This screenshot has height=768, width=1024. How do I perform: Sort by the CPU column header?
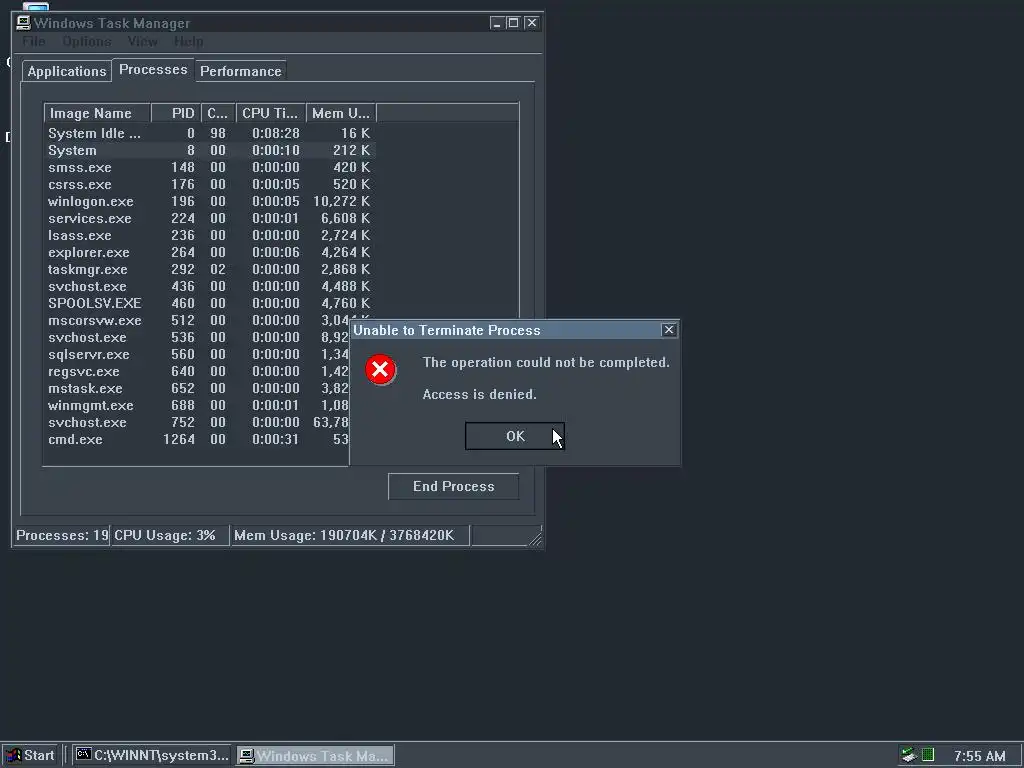click(x=218, y=113)
